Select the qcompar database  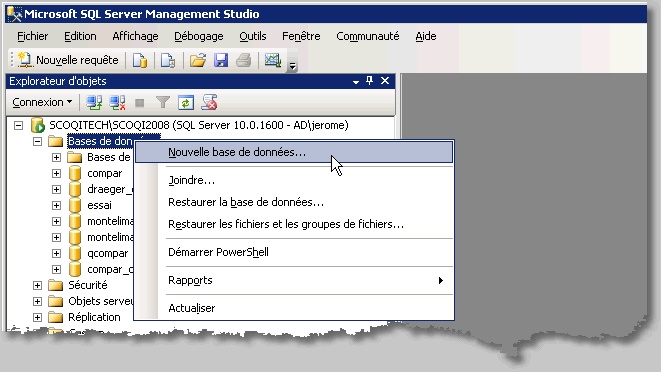coord(107,253)
